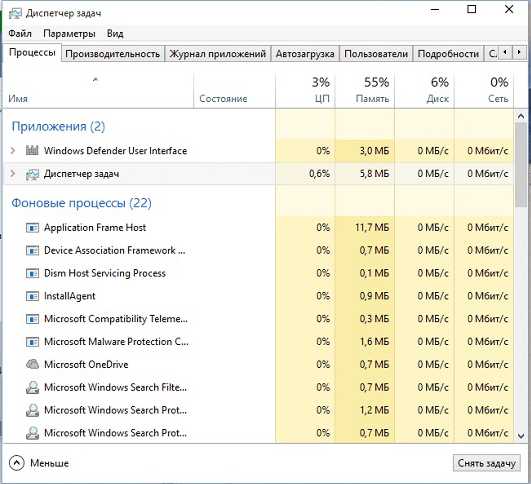Click the Диспетчер задач row icon
Image resolution: width=531 pixels, height=484 pixels.
32,174
